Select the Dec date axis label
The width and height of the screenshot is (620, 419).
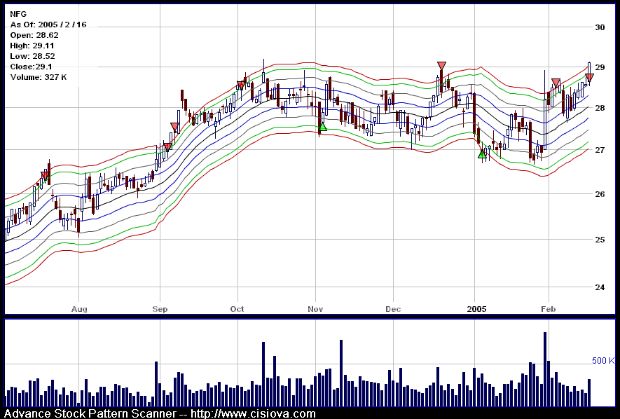[393, 309]
